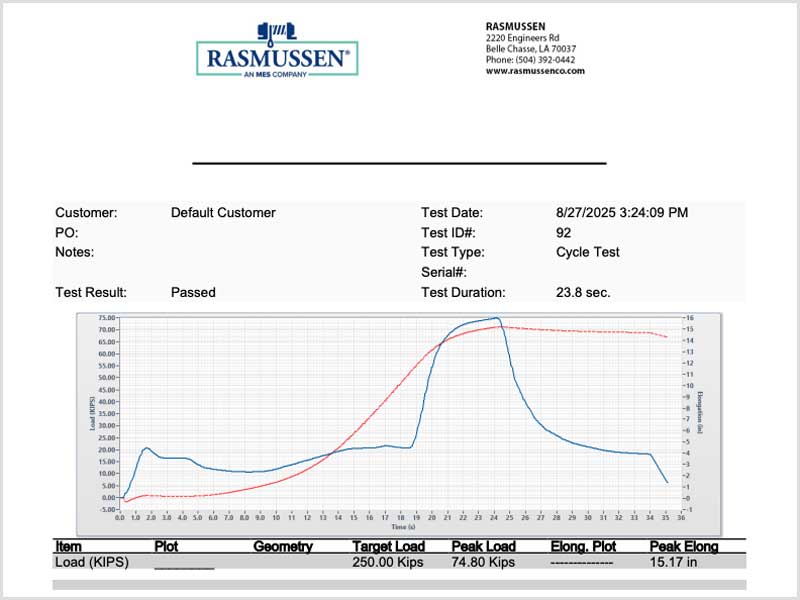Click the Notes: label
Viewport: 800px width, 600px height.
coord(74,252)
